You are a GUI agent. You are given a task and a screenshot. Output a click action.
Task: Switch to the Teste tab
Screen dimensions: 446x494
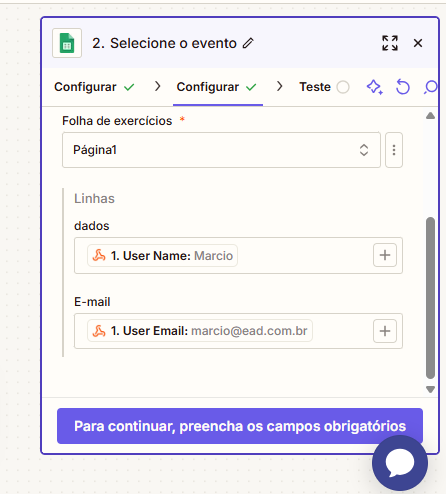click(324, 87)
